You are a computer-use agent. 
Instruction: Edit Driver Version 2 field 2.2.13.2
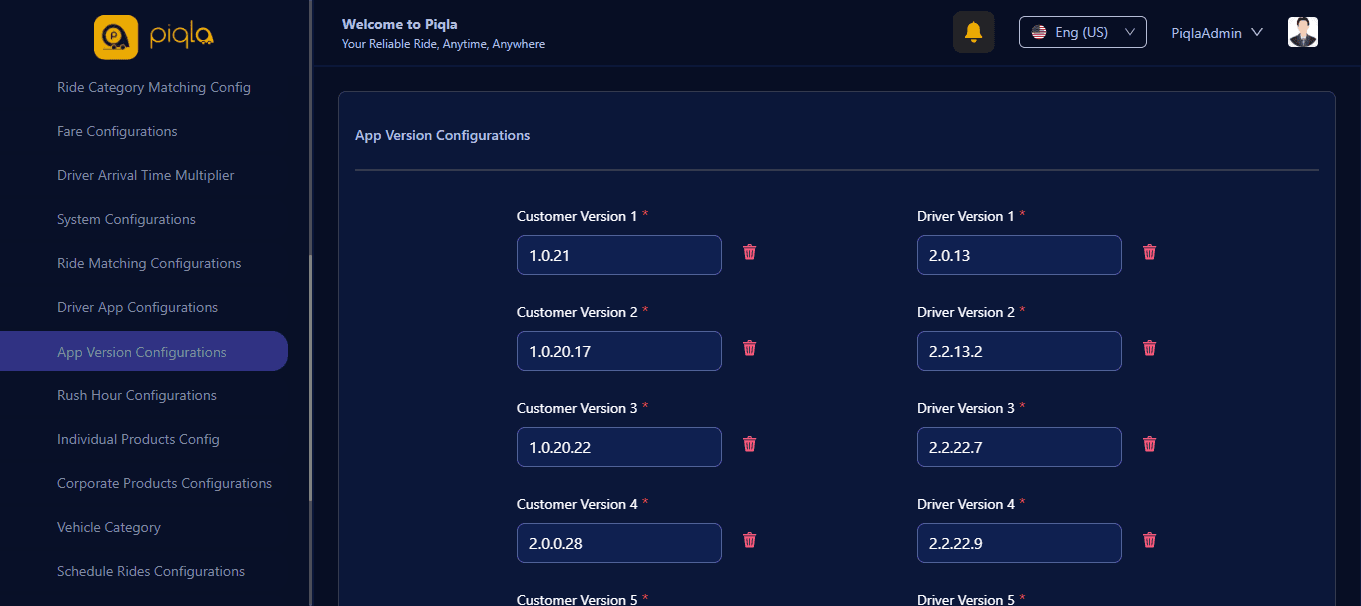point(1019,351)
